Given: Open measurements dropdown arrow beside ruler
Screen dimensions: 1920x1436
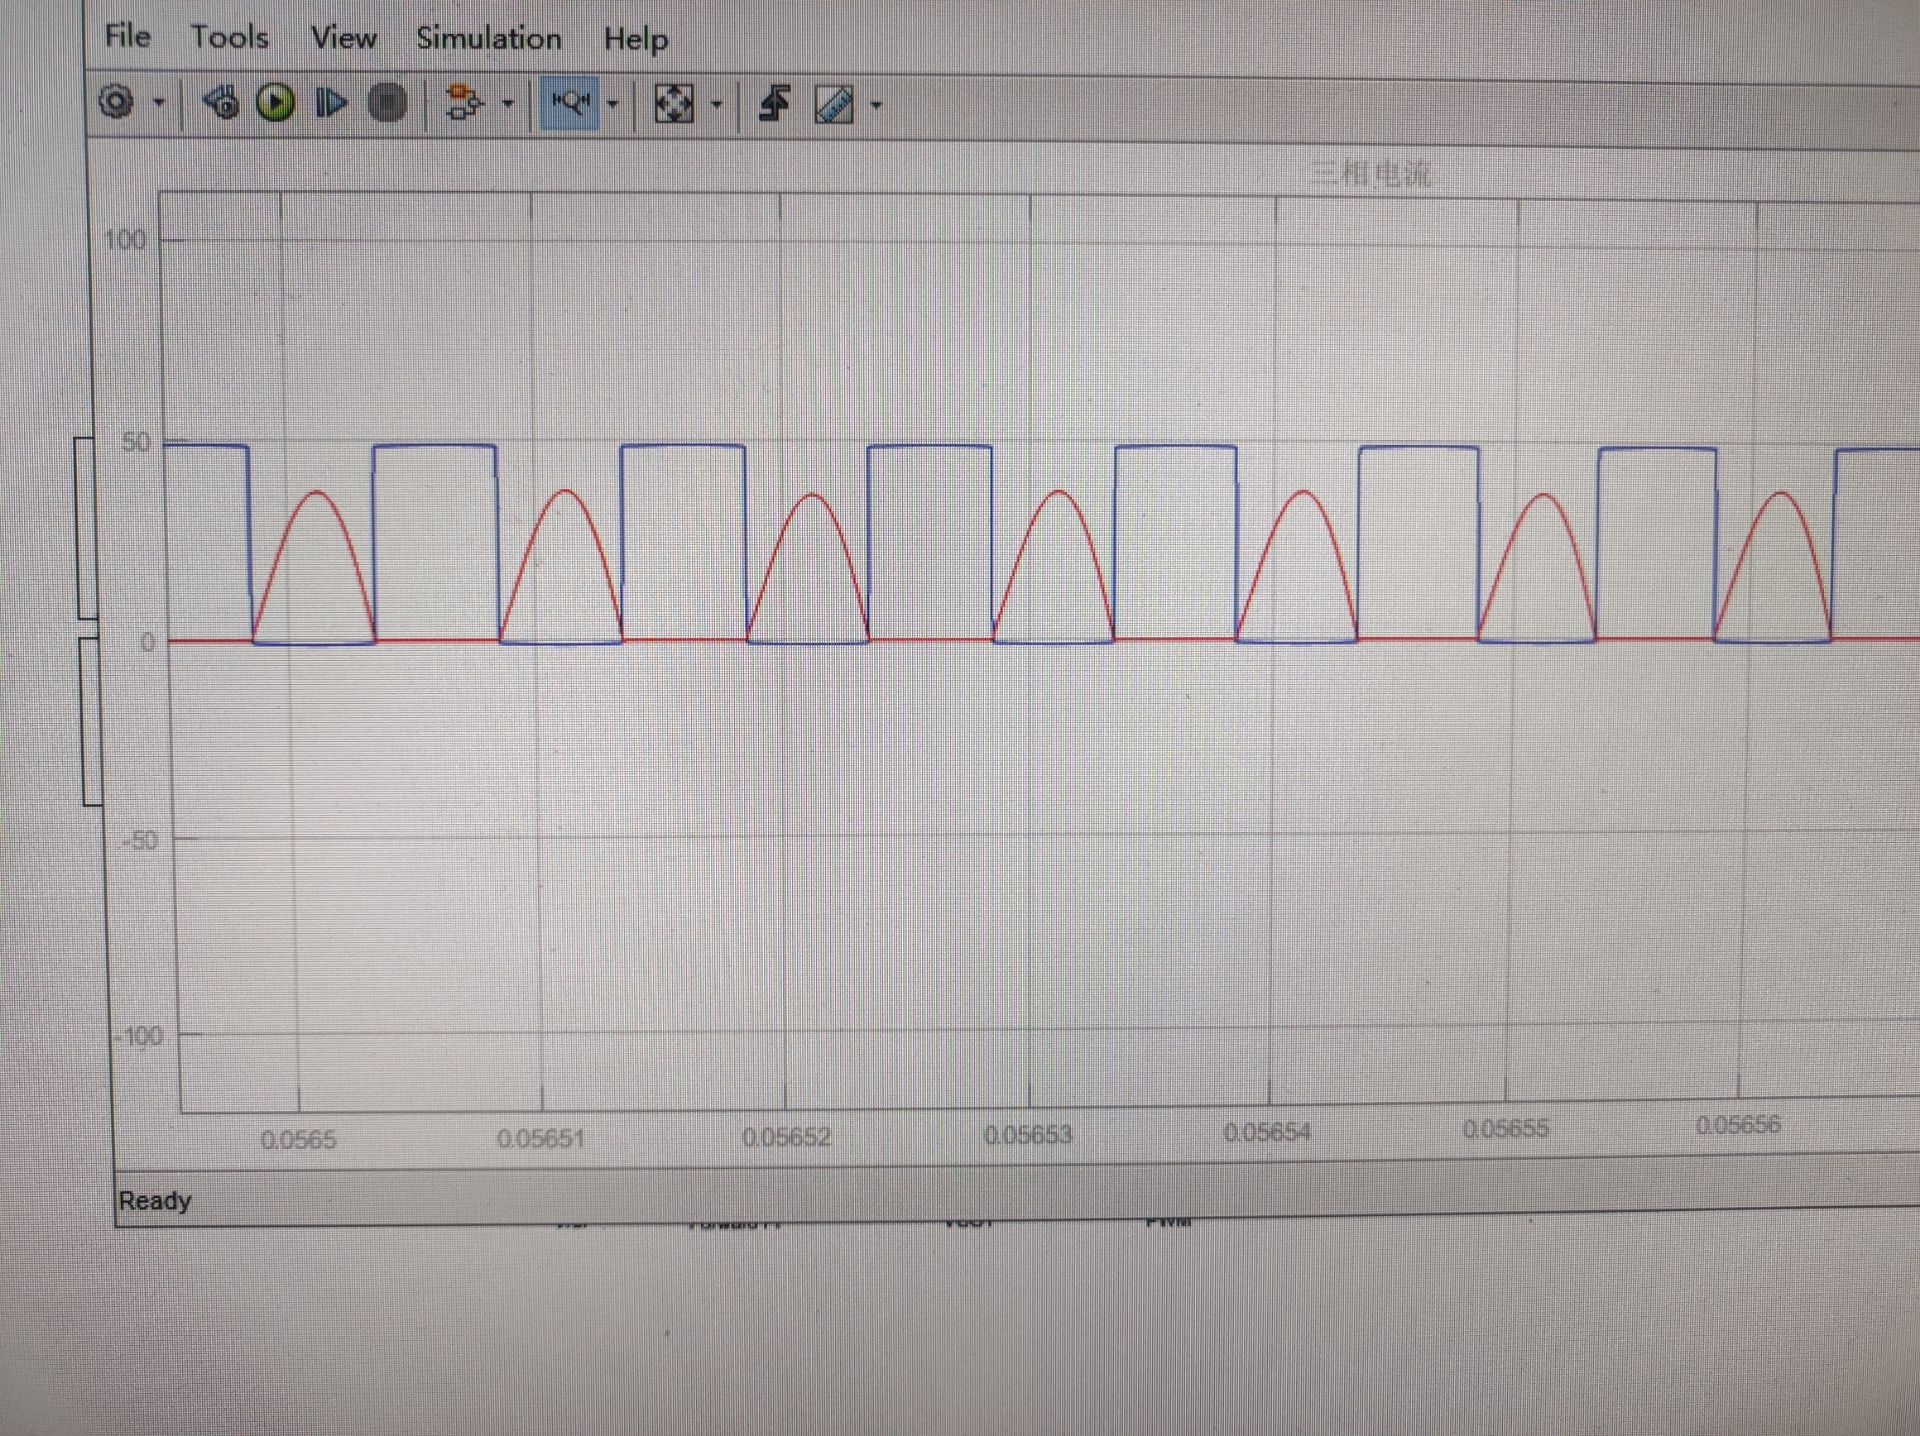Looking at the screenshot, I should 876,105.
